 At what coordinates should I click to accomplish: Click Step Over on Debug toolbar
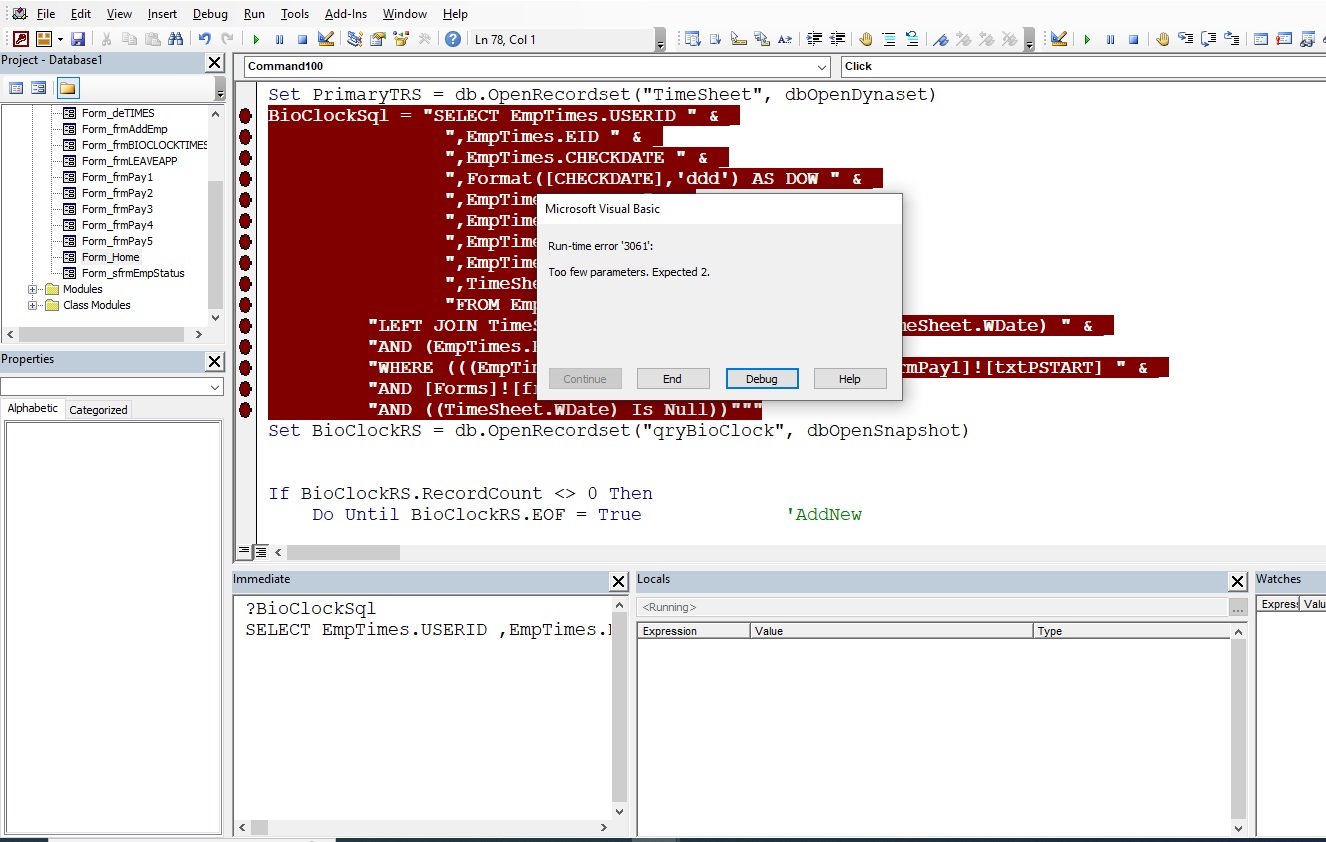click(x=1209, y=39)
